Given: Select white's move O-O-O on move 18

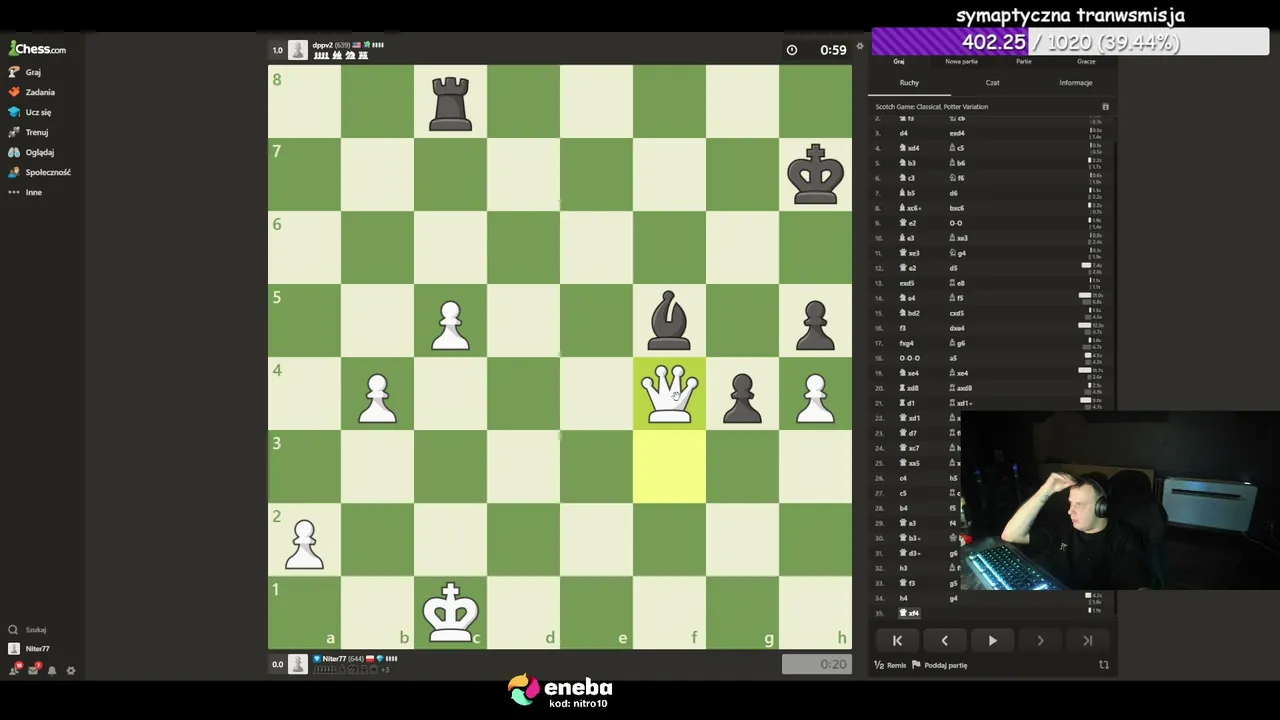Looking at the screenshot, I should (x=909, y=358).
